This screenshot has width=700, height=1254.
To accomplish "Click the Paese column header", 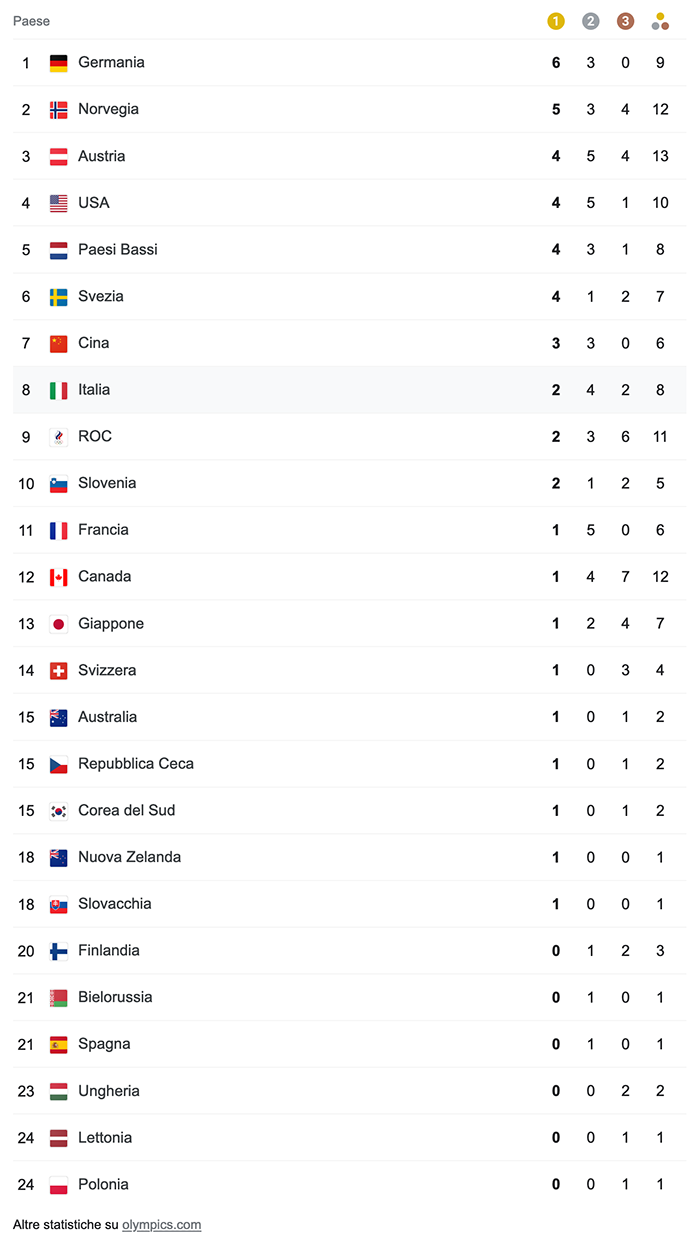I will [31, 21].
